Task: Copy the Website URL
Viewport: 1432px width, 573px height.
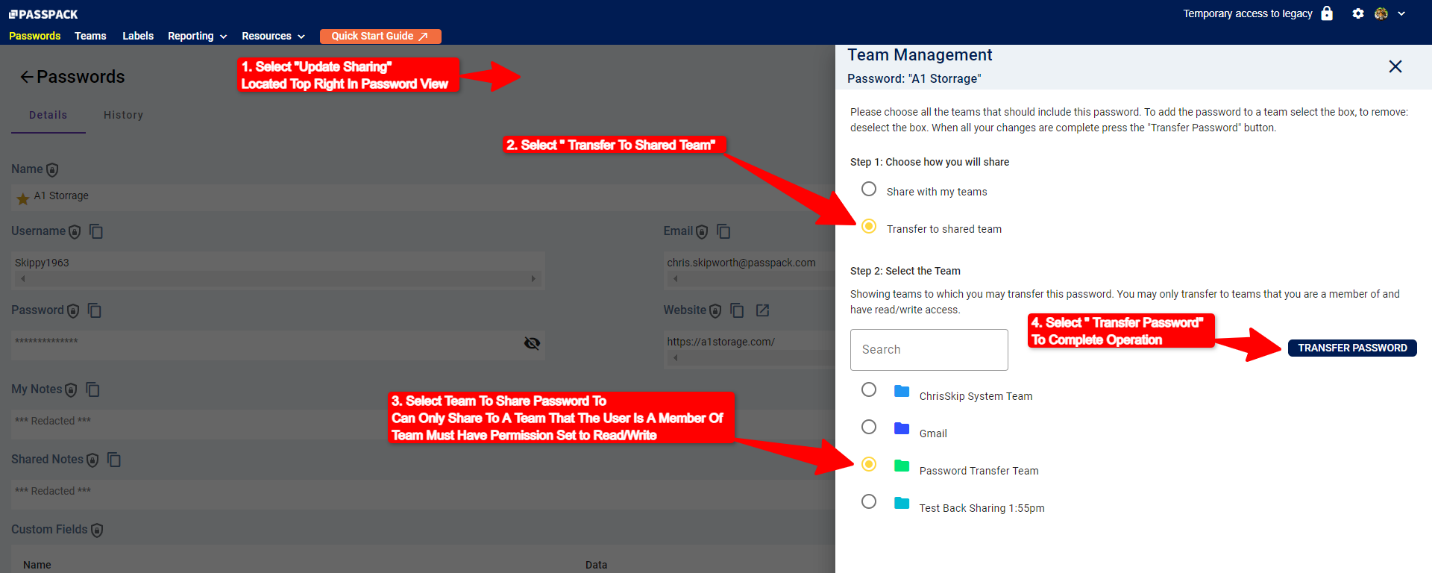Action: 737,311
